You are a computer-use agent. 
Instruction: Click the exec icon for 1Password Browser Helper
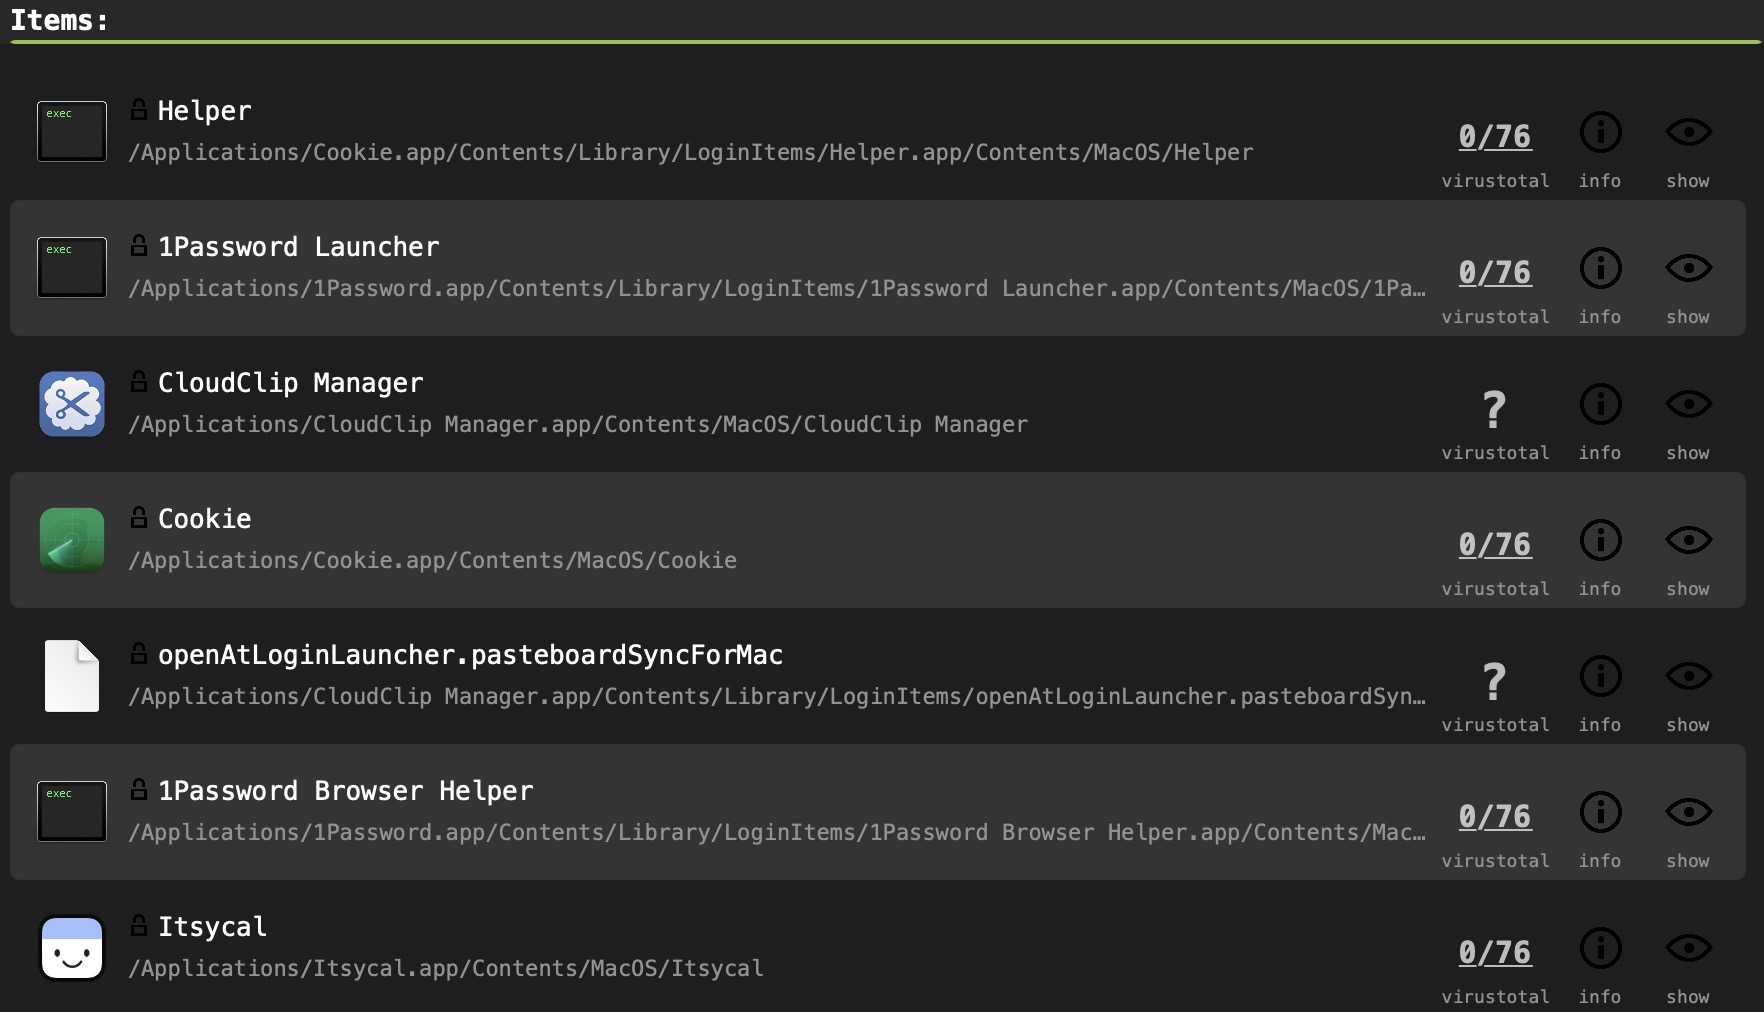tap(72, 811)
